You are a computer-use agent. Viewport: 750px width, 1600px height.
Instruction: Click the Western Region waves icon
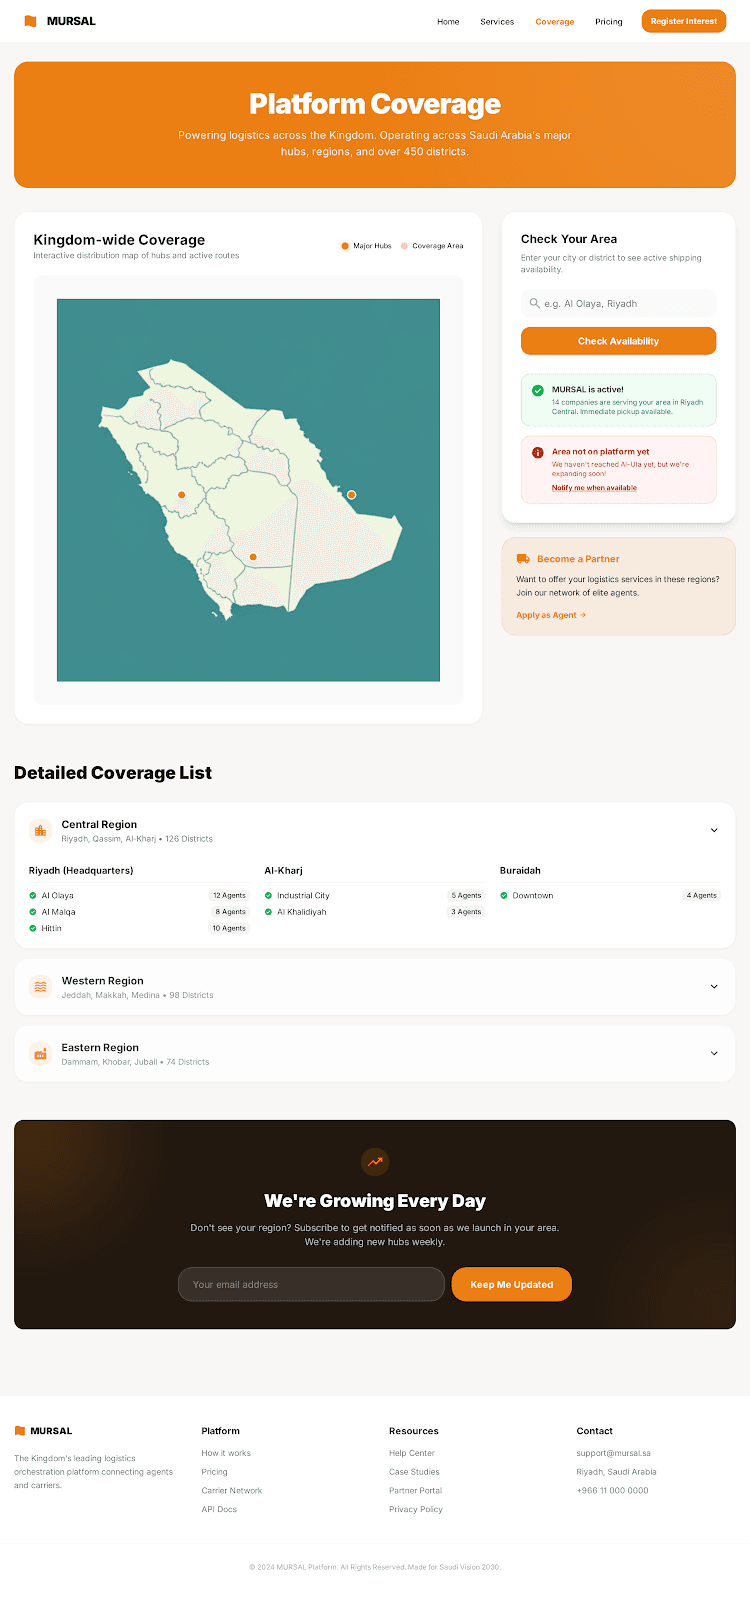(40, 987)
